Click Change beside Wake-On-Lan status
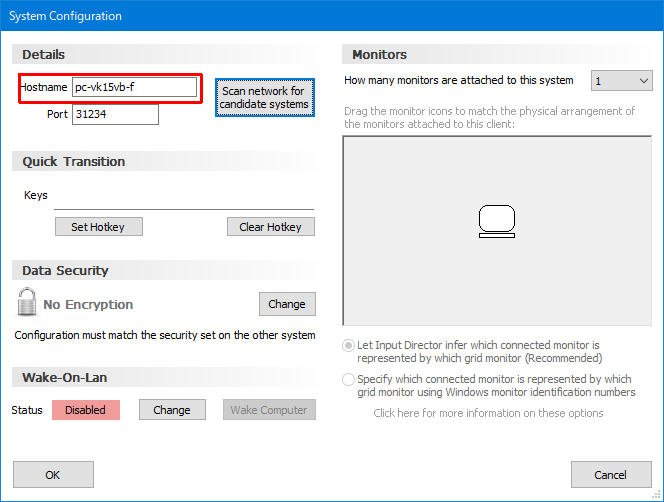This screenshot has height=502, width=664. point(172,410)
